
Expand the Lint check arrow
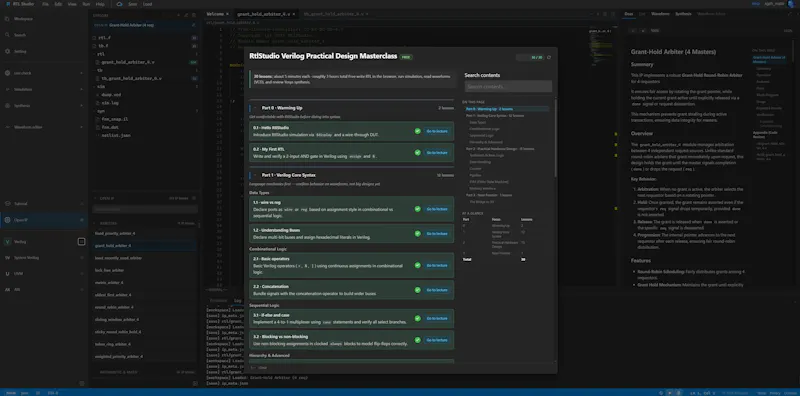pyautogui.click(x=82, y=73)
